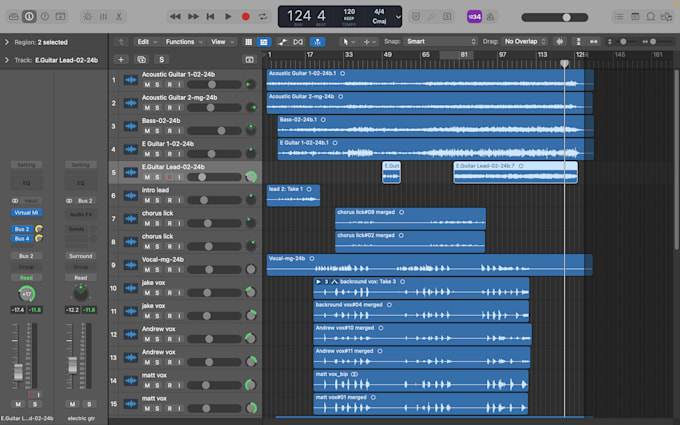Image resolution: width=680 pixels, height=425 pixels.
Task: Solo the Bass-02-24b track
Action: click(157, 131)
